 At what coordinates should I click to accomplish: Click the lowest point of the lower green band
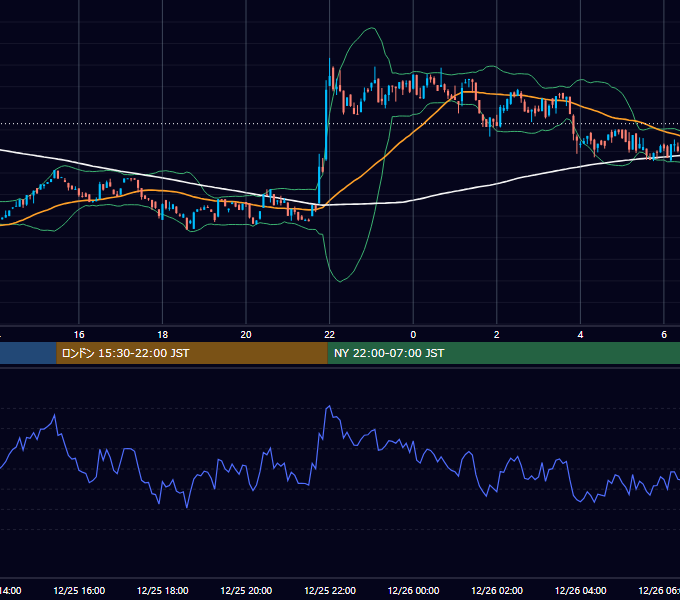click(340, 281)
